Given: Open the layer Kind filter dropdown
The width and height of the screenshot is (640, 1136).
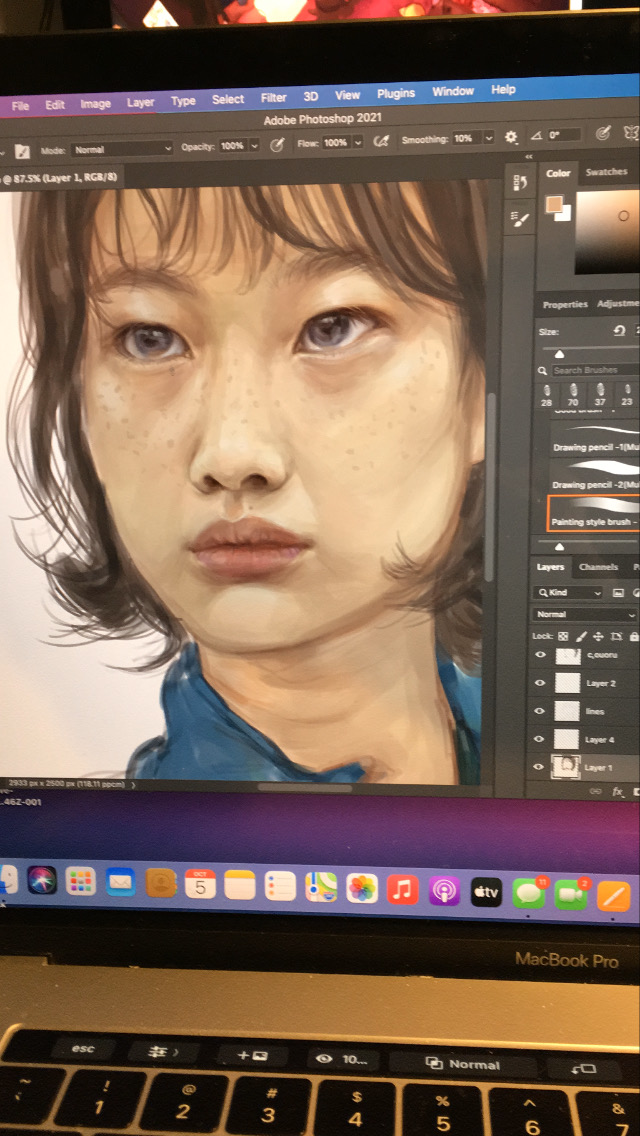Looking at the screenshot, I should click(x=568, y=593).
